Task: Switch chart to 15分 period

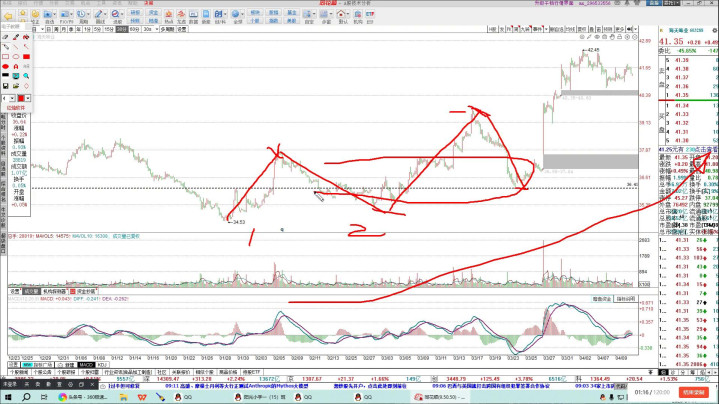Action: (x=109, y=29)
